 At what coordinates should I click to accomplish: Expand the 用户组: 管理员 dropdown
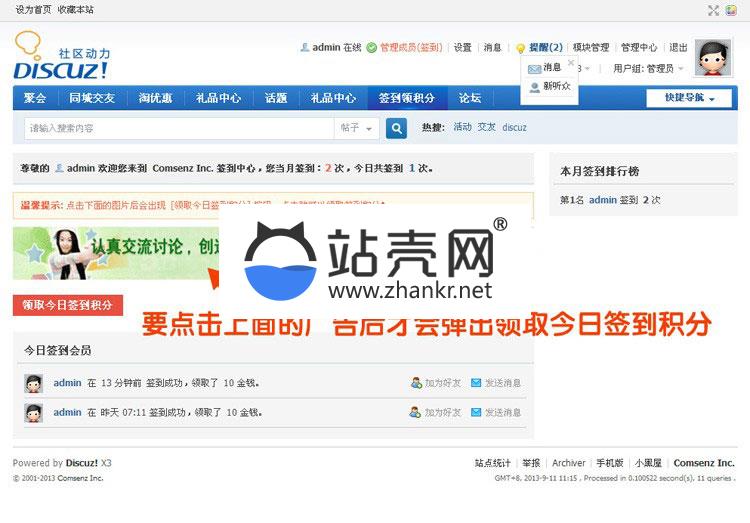pyautogui.click(x=648, y=68)
